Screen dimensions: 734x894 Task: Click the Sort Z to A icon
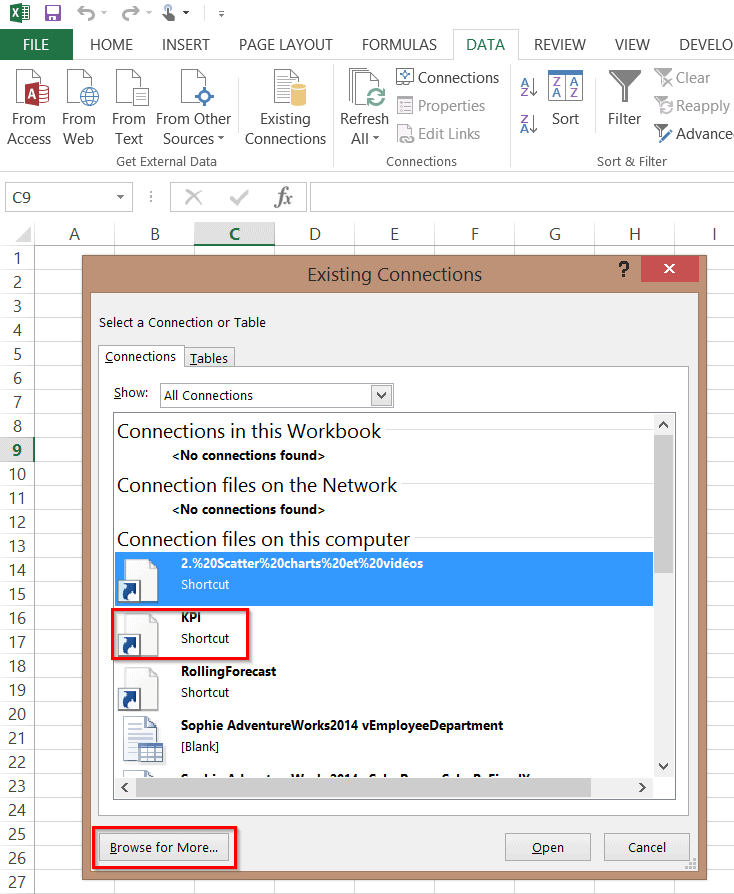pos(530,124)
